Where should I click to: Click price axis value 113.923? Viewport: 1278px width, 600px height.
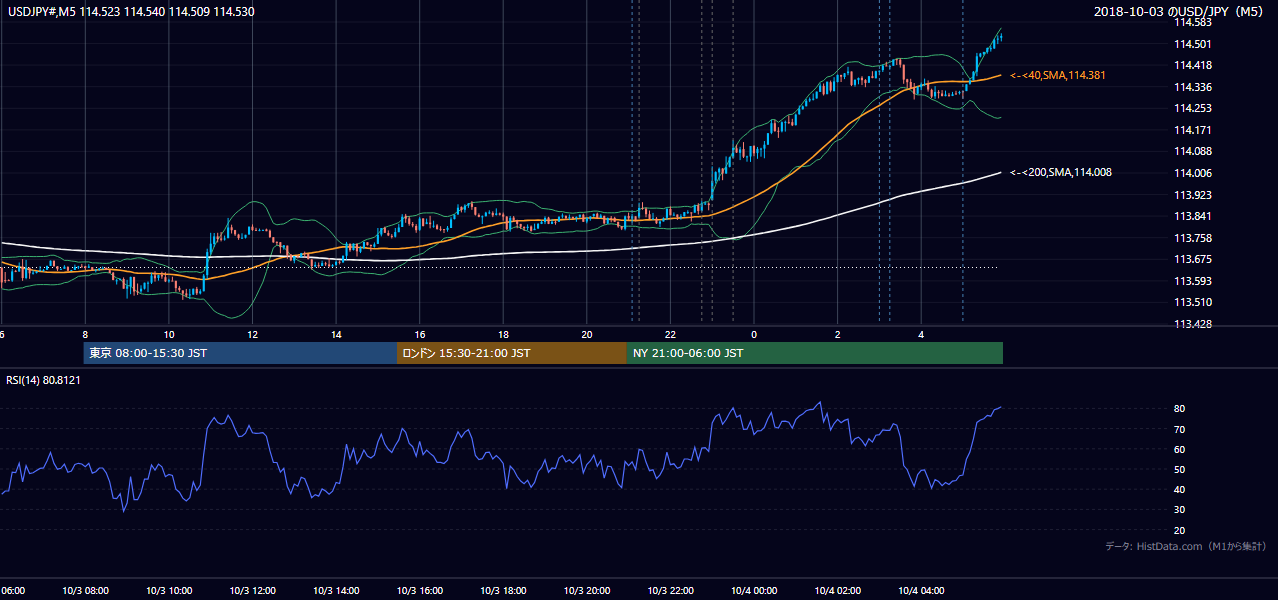(1193, 195)
